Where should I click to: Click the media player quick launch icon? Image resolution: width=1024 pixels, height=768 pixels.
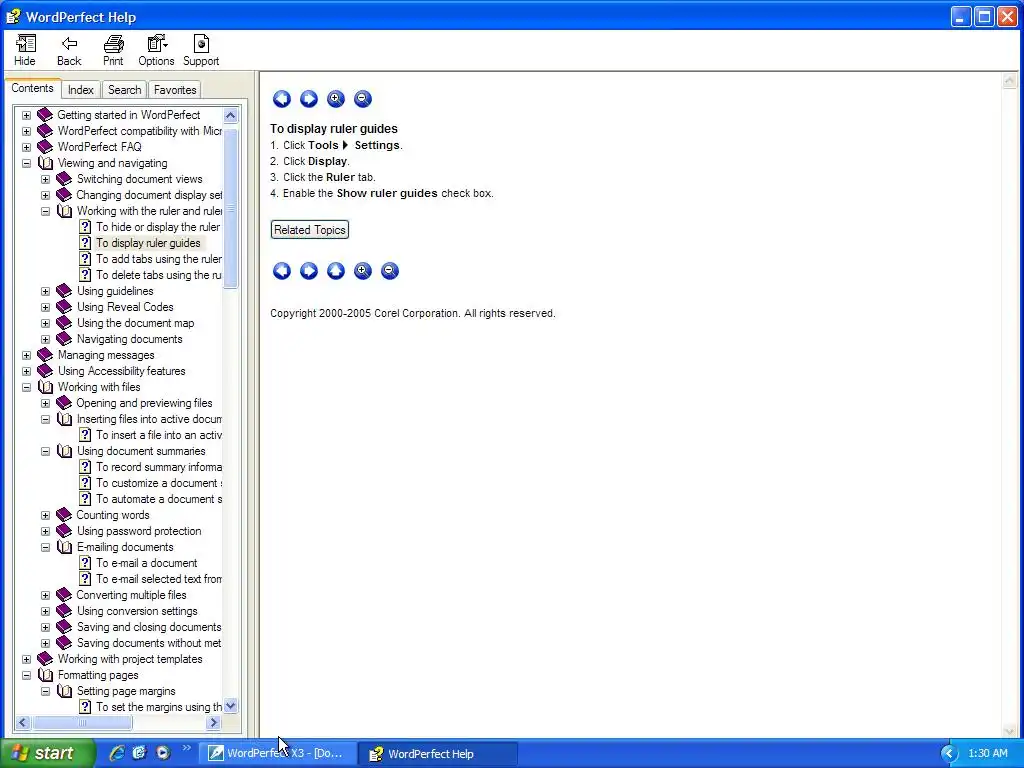tap(163, 753)
